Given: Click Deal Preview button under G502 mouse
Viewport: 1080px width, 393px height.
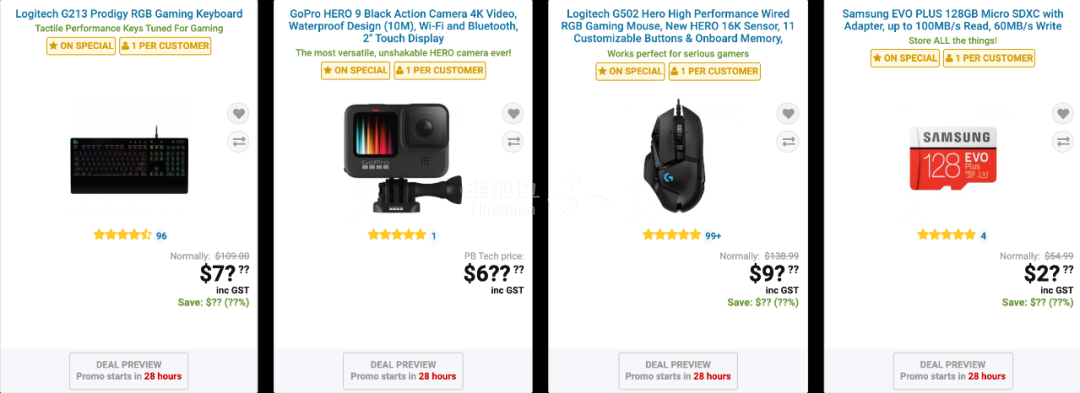Looking at the screenshot, I should point(678,370).
